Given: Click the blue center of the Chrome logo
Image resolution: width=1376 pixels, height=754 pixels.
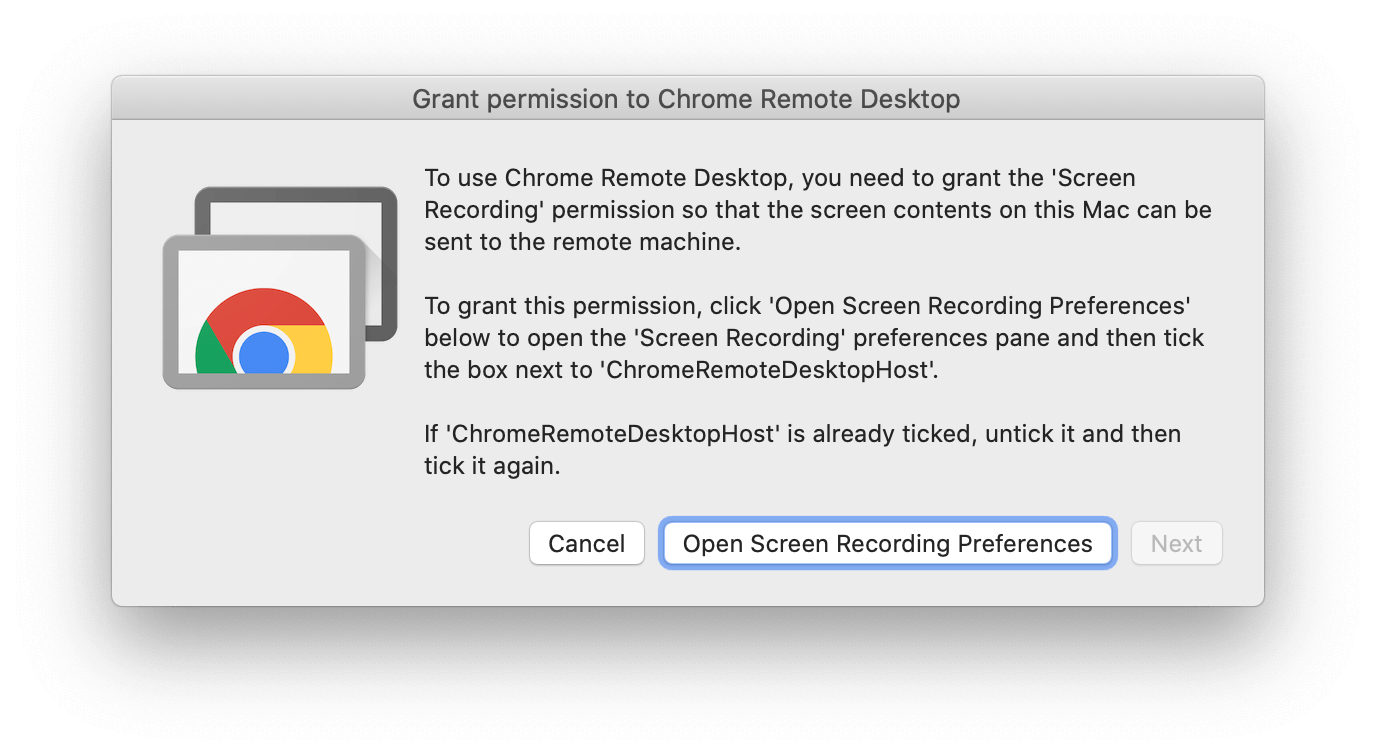Looking at the screenshot, I should pyautogui.click(x=265, y=355).
